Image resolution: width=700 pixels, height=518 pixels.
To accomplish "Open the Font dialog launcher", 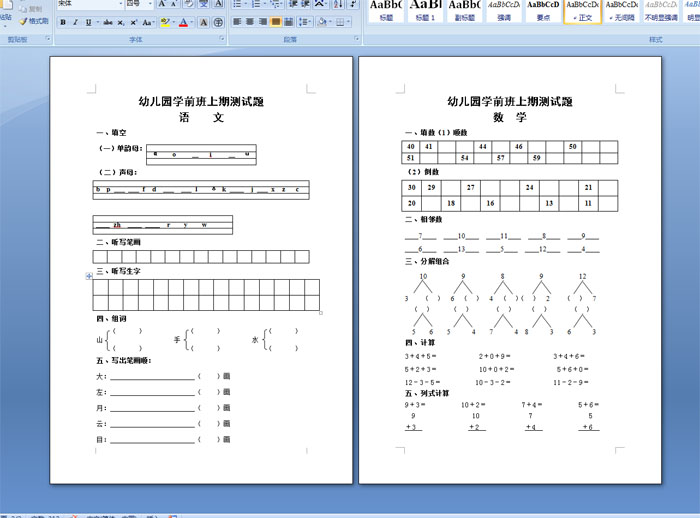I will (222, 39).
